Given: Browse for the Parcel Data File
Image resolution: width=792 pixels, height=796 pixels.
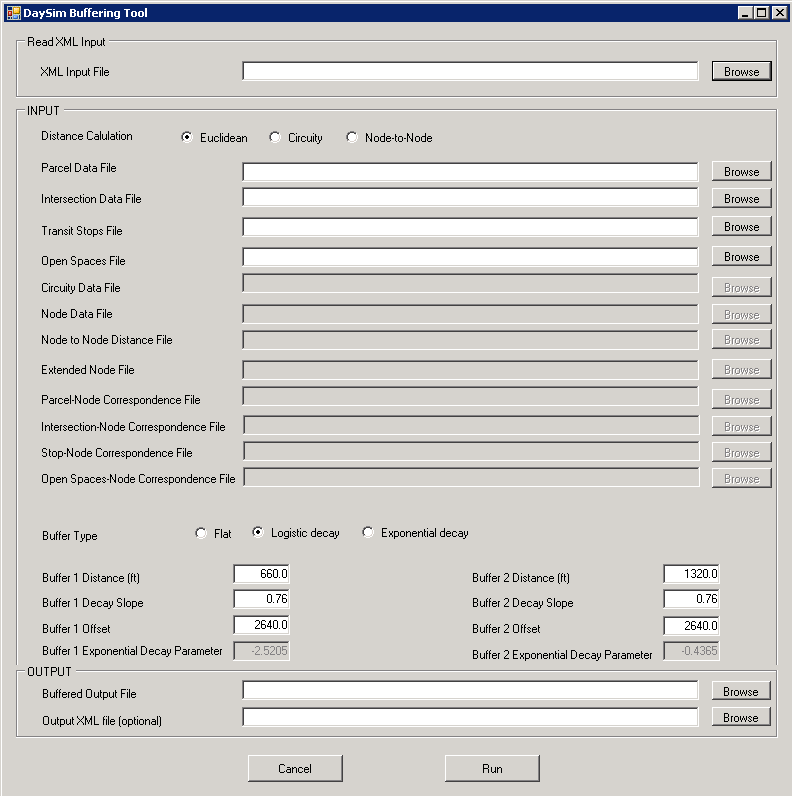Looking at the screenshot, I should 741,172.
